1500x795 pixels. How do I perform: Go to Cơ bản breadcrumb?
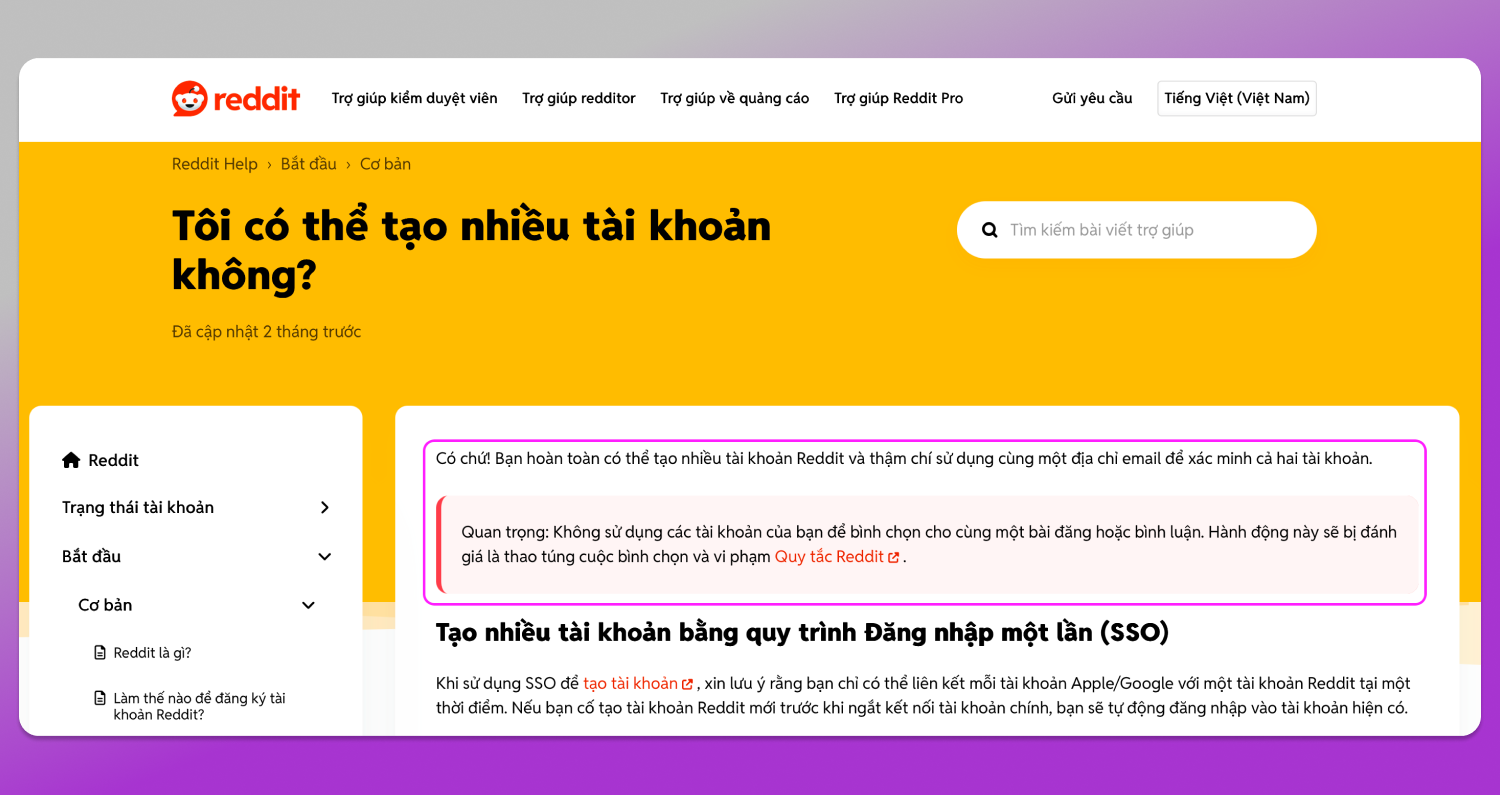(385, 164)
